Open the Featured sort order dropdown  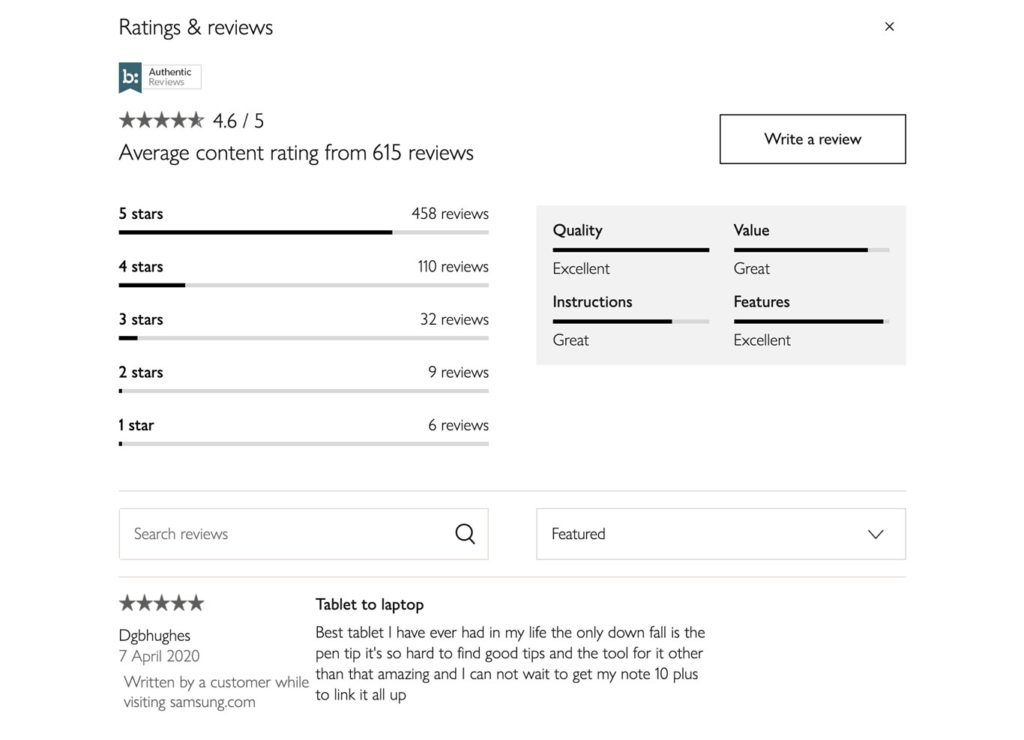click(720, 534)
